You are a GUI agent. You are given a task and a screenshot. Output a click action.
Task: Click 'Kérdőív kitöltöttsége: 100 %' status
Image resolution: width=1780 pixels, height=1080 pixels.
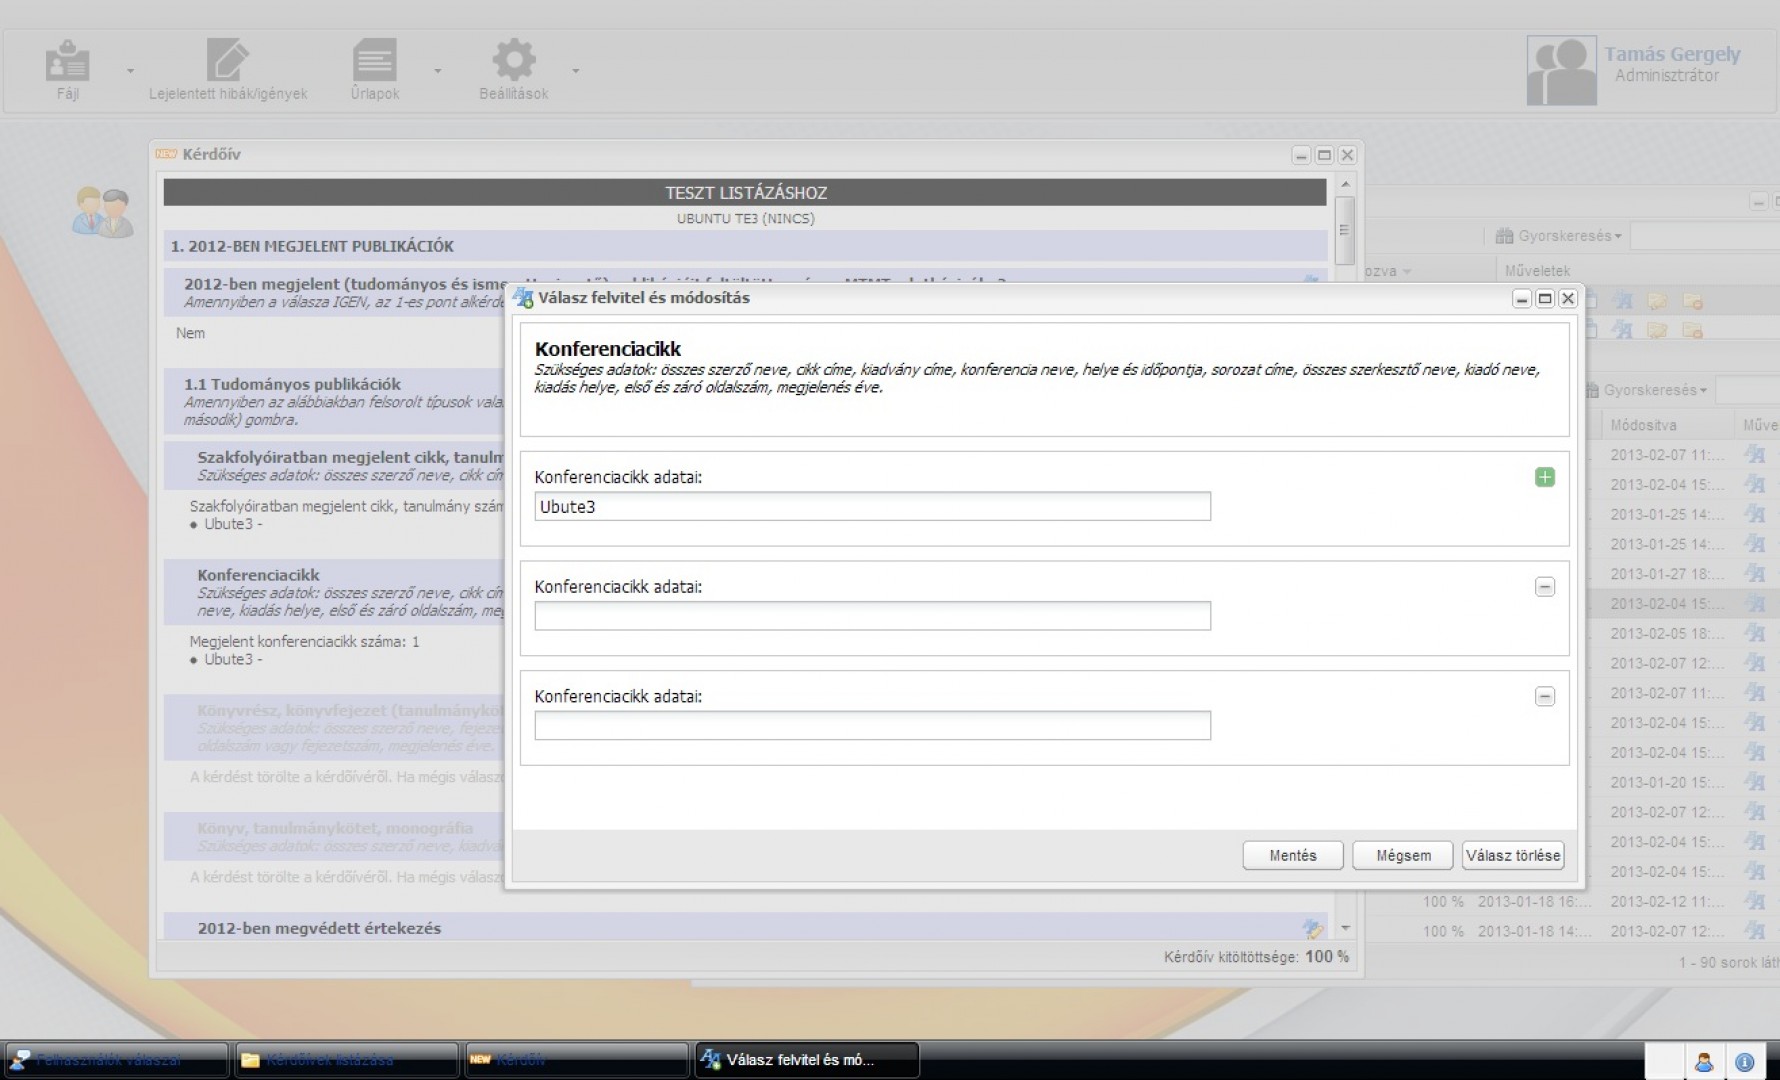click(1256, 957)
